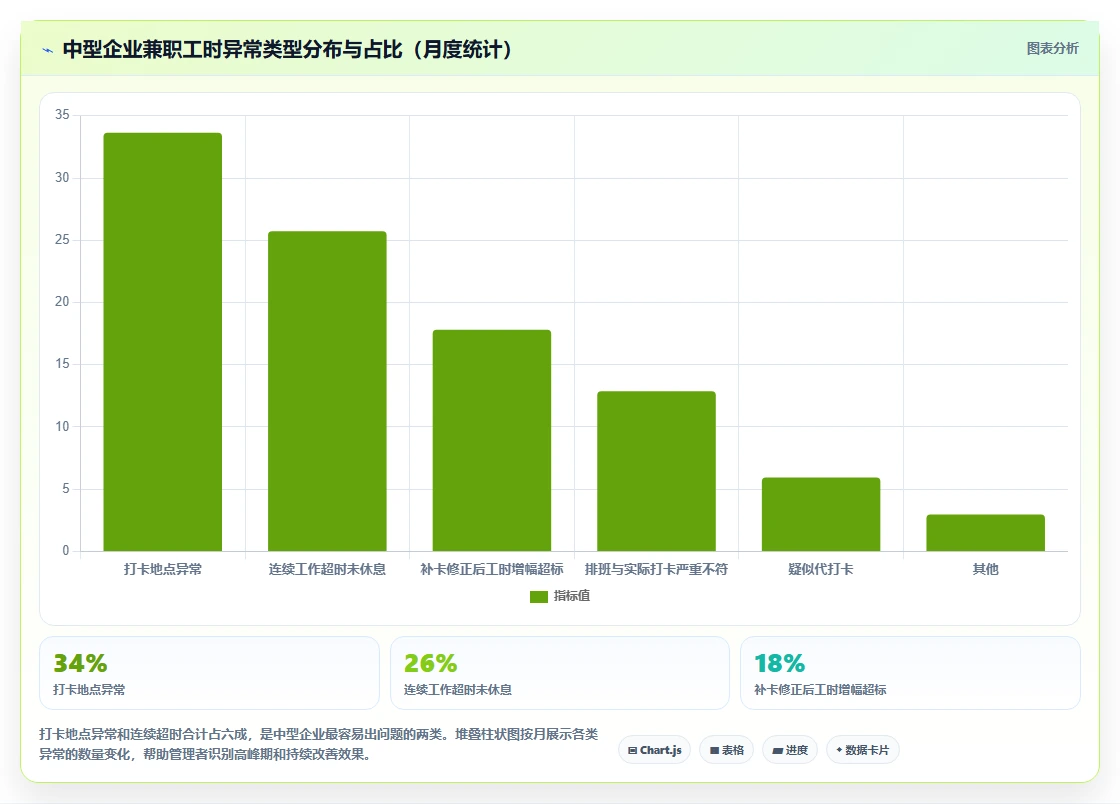1120x804 pixels.
Task: Toggle the 指标值 legend color box
Action: [x=539, y=596]
